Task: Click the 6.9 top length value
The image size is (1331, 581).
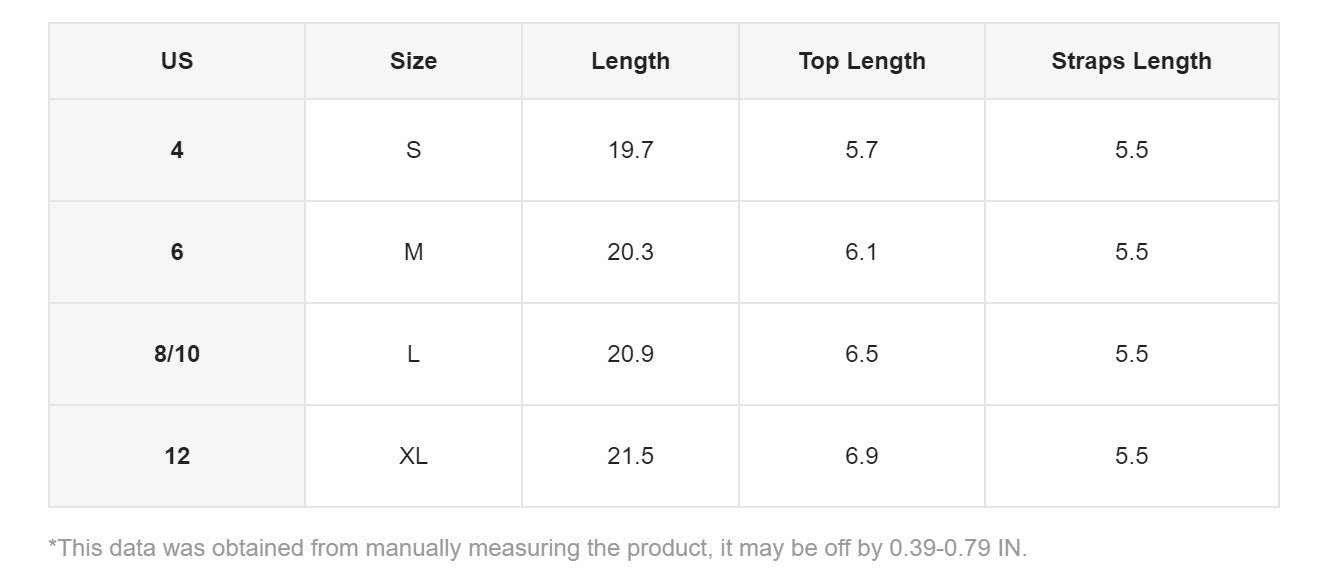Action: [861, 456]
